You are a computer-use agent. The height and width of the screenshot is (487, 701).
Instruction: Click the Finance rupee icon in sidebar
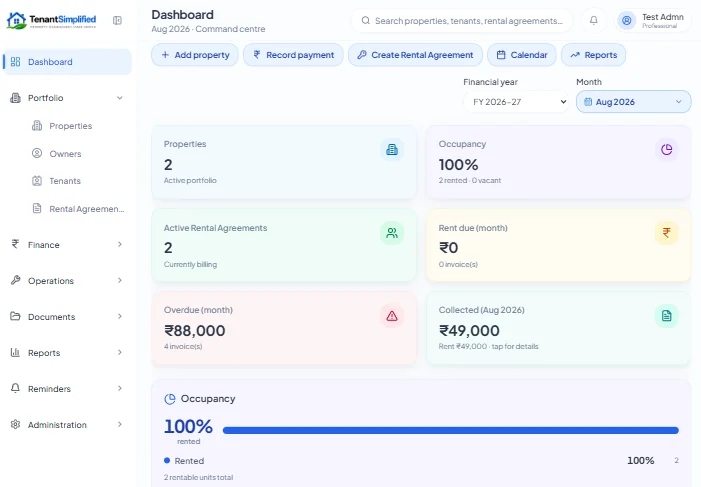15,244
